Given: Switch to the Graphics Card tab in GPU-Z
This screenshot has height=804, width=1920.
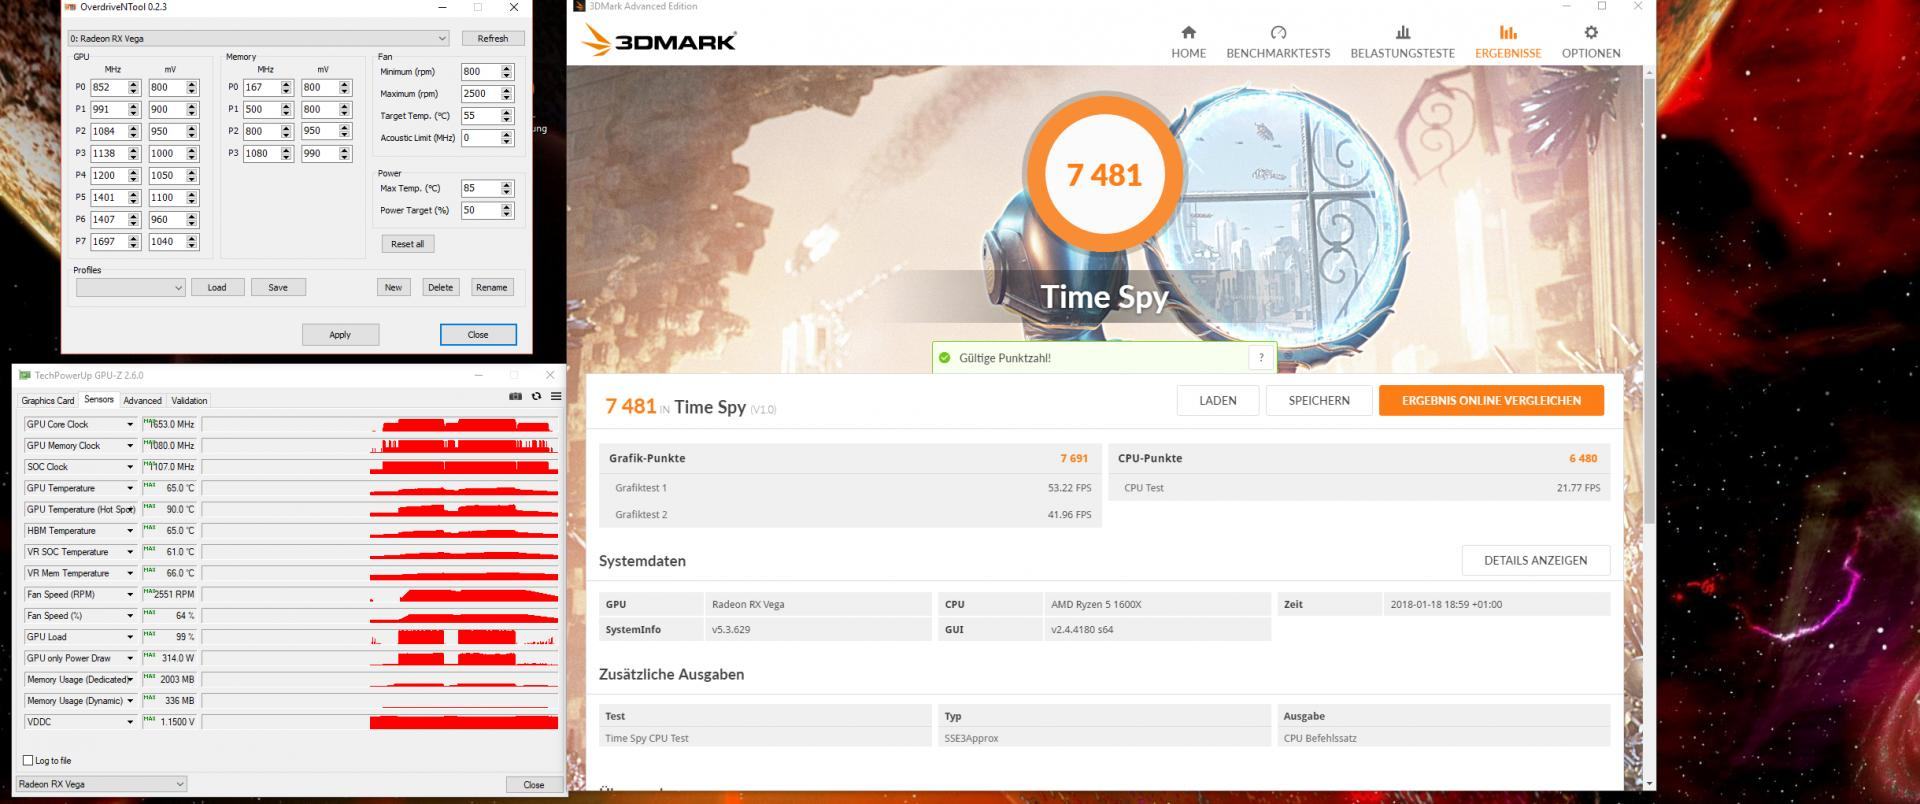Looking at the screenshot, I should [48, 400].
